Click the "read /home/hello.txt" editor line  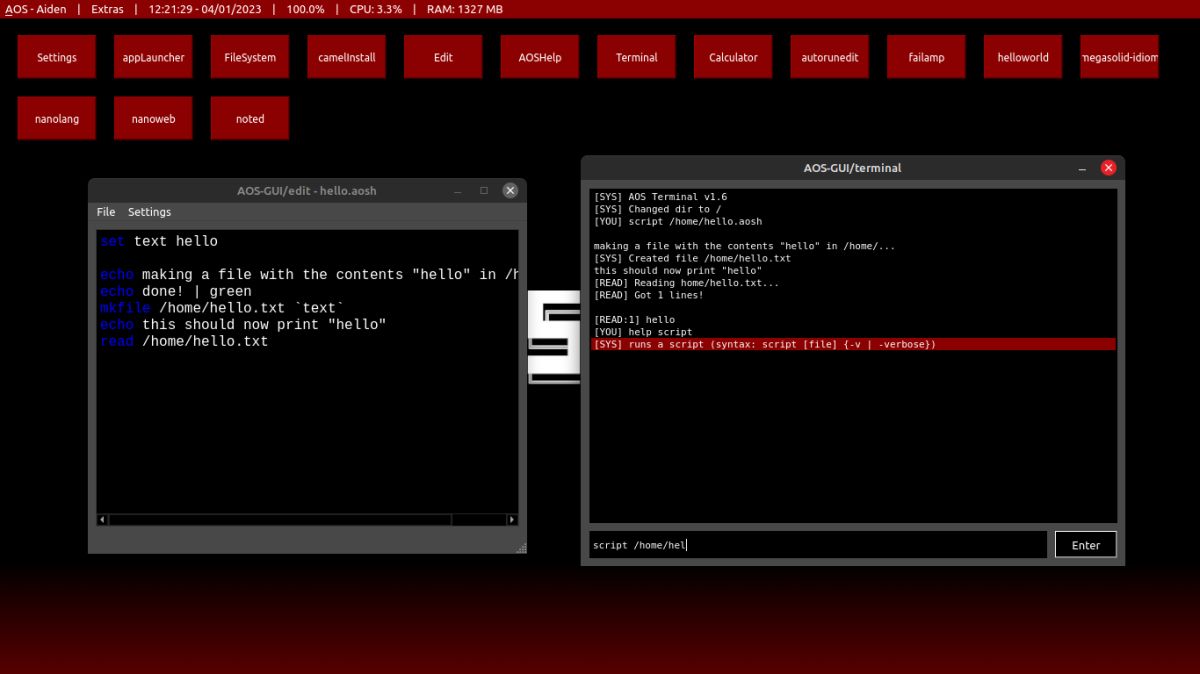click(184, 341)
